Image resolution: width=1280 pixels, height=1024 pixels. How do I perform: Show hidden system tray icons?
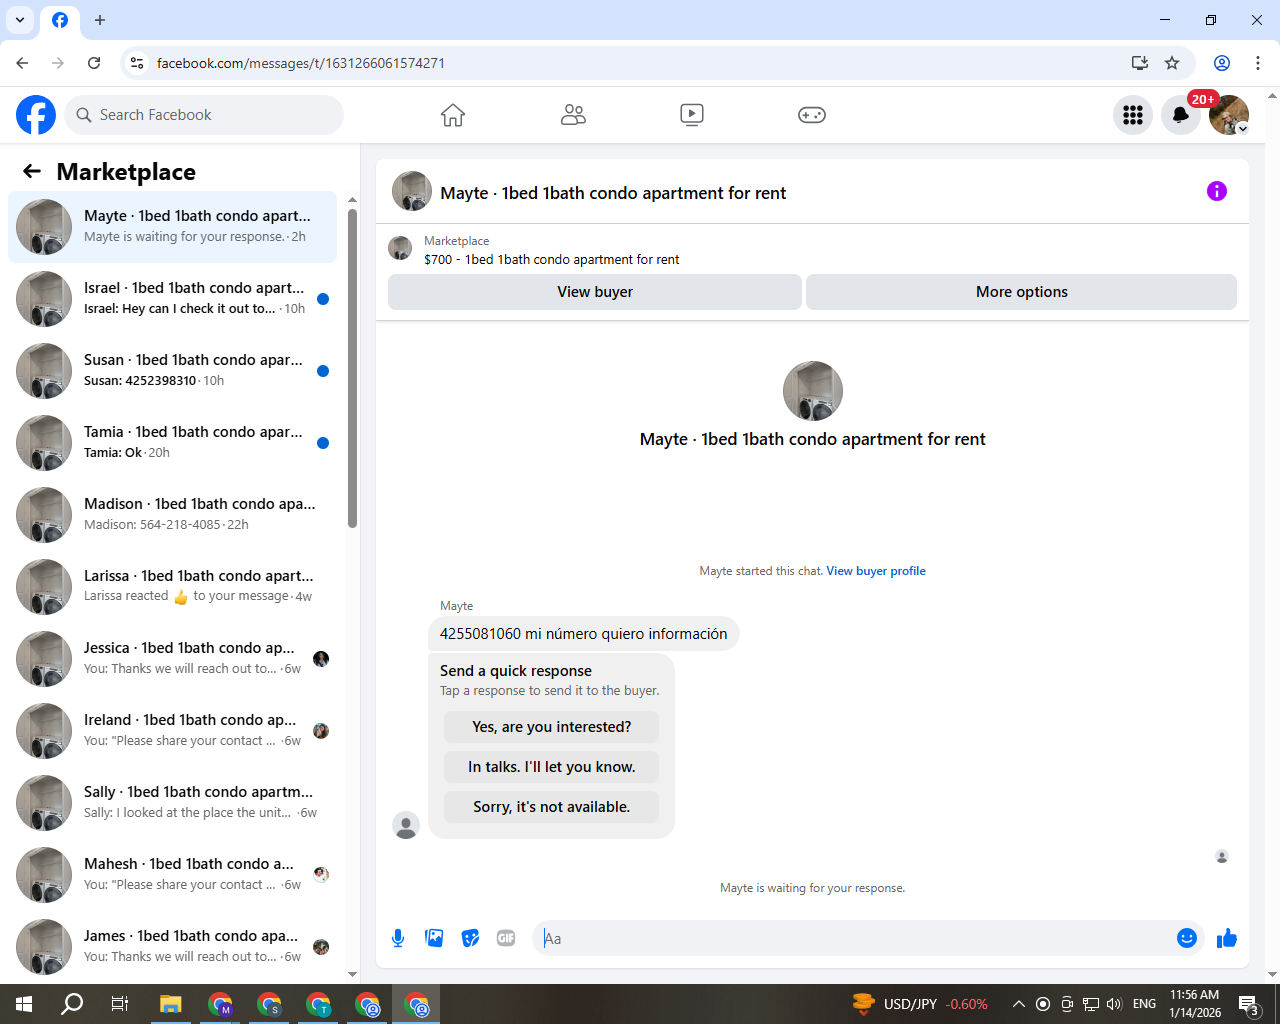coord(1018,1004)
